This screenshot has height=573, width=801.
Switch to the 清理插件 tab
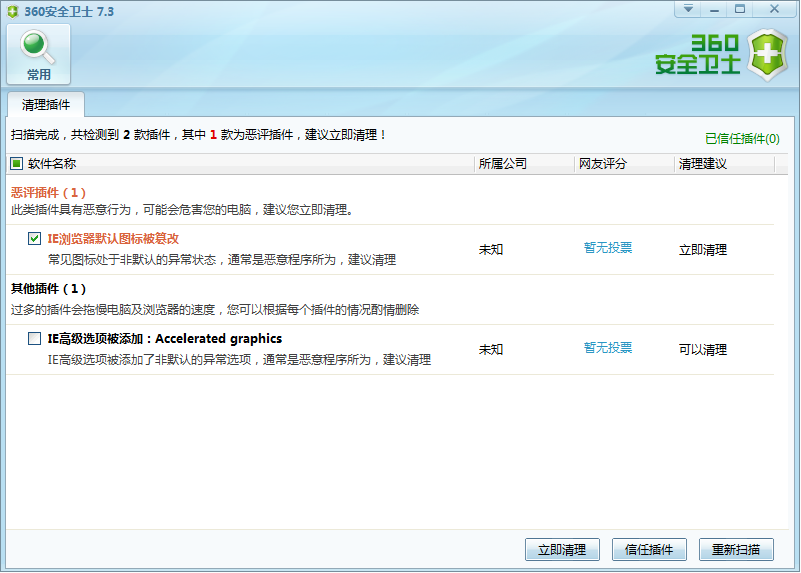[46, 104]
